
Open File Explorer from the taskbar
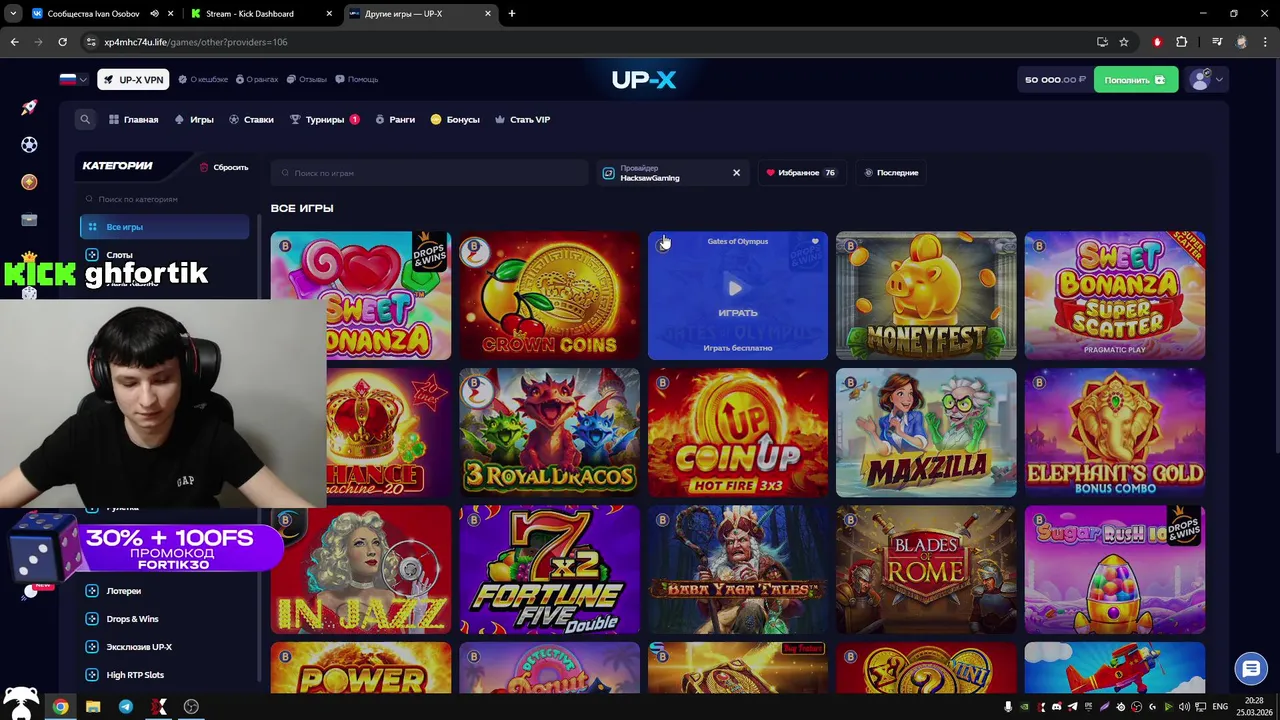[93, 707]
